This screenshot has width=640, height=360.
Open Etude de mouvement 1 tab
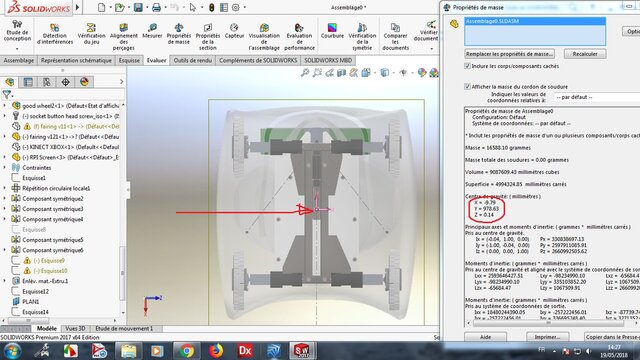point(124,329)
